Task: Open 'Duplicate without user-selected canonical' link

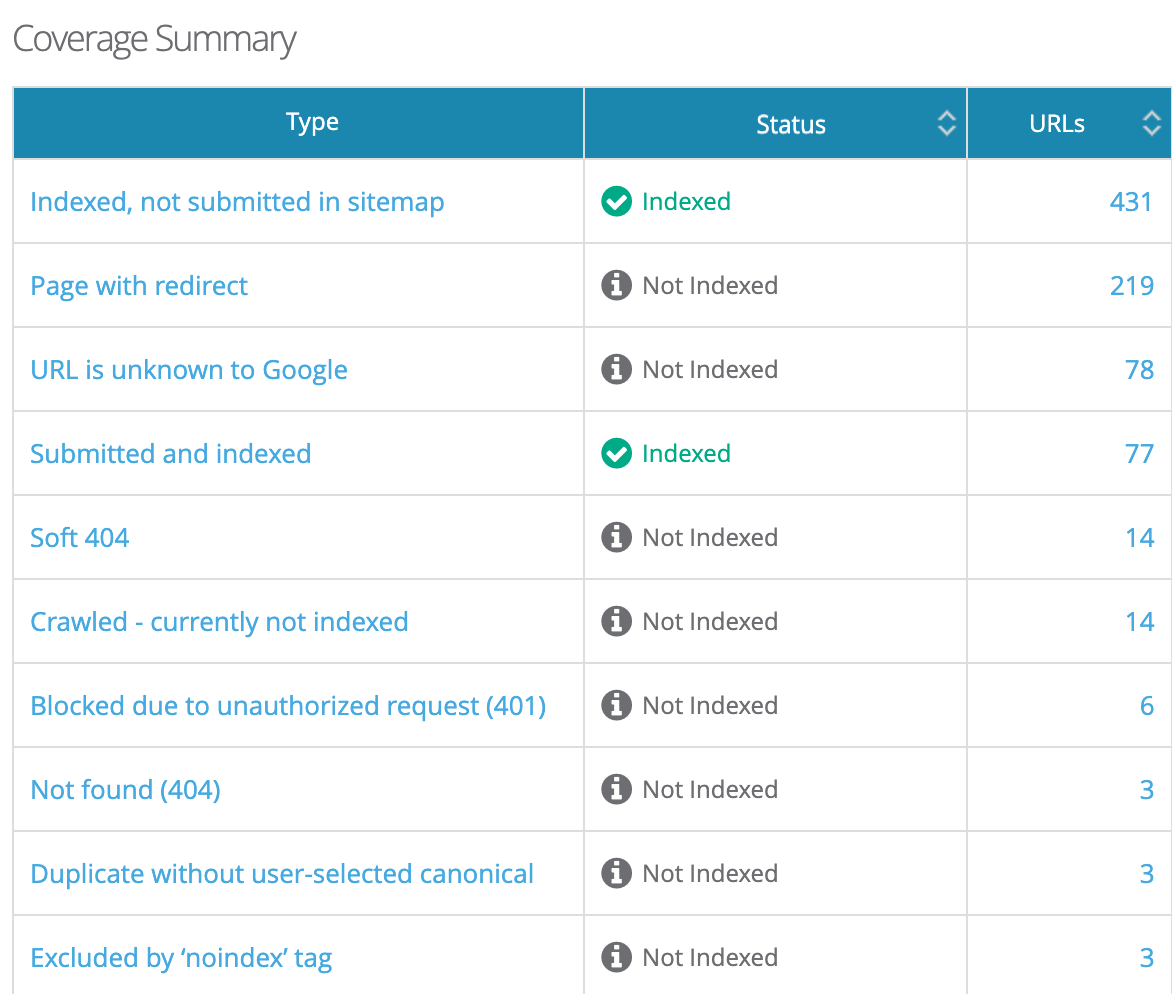Action: pos(282,874)
